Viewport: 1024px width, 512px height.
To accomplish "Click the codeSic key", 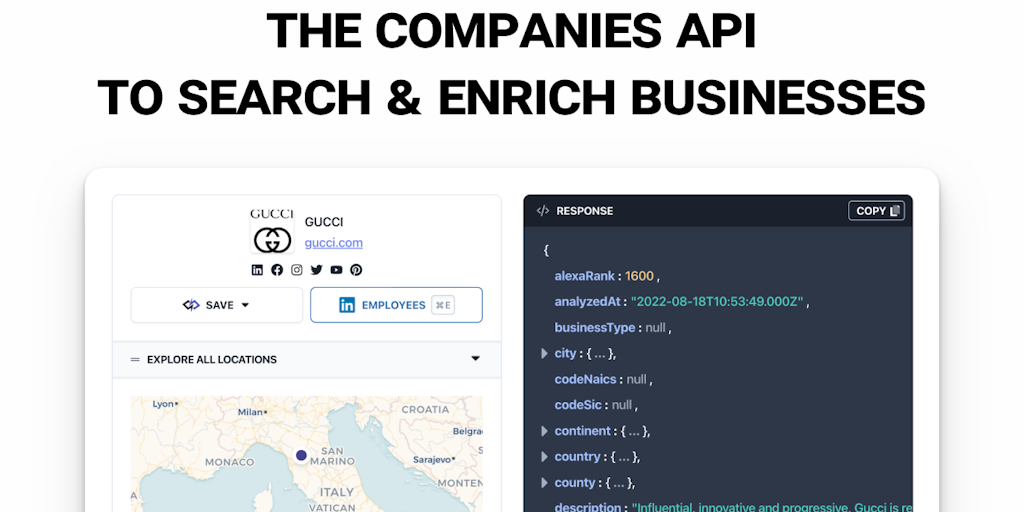I will click(578, 405).
